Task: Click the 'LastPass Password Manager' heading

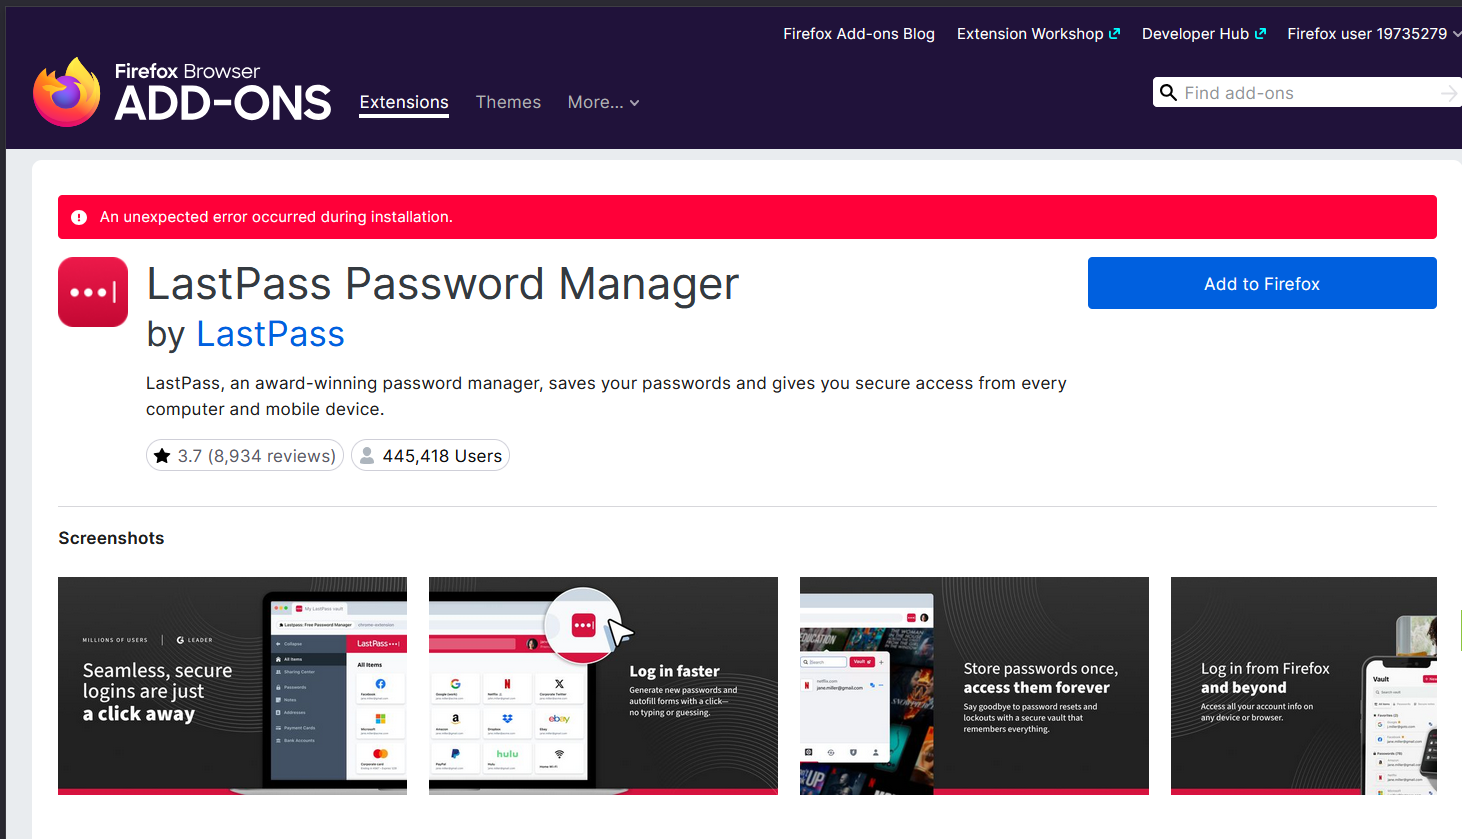Action: pos(443,284)
